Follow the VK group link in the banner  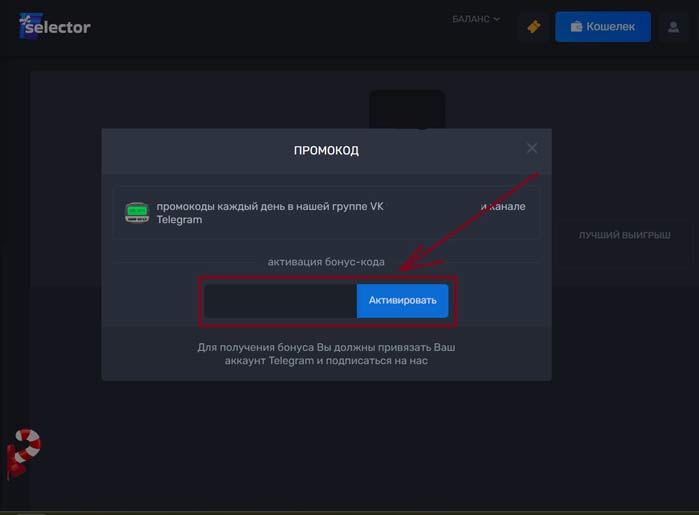pos(376,206)
